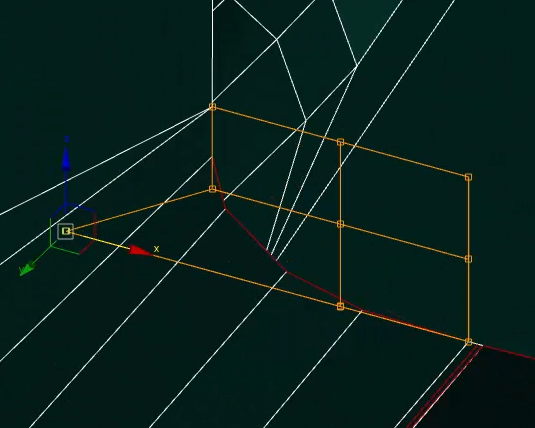Image resolution: width=535 pixels, height=428 pixels.
Task: Pick the middle-left handle of the orange cage
Action: (212, 189)
